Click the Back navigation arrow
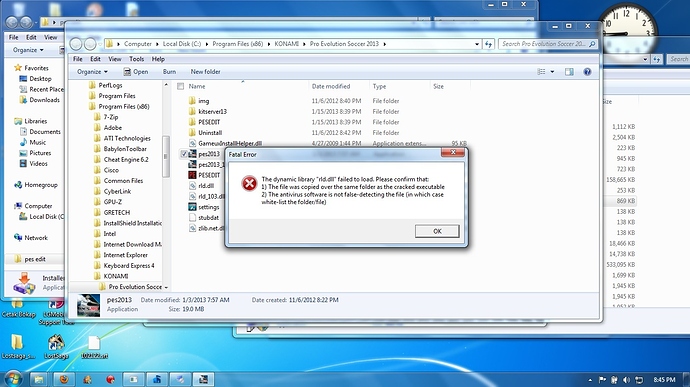This screenshot has width=690, height=387. 76,44
